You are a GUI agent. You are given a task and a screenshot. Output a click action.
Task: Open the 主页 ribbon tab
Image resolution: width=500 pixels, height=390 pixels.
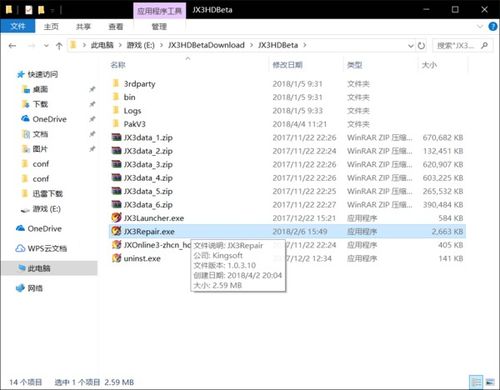pos(51,27)
